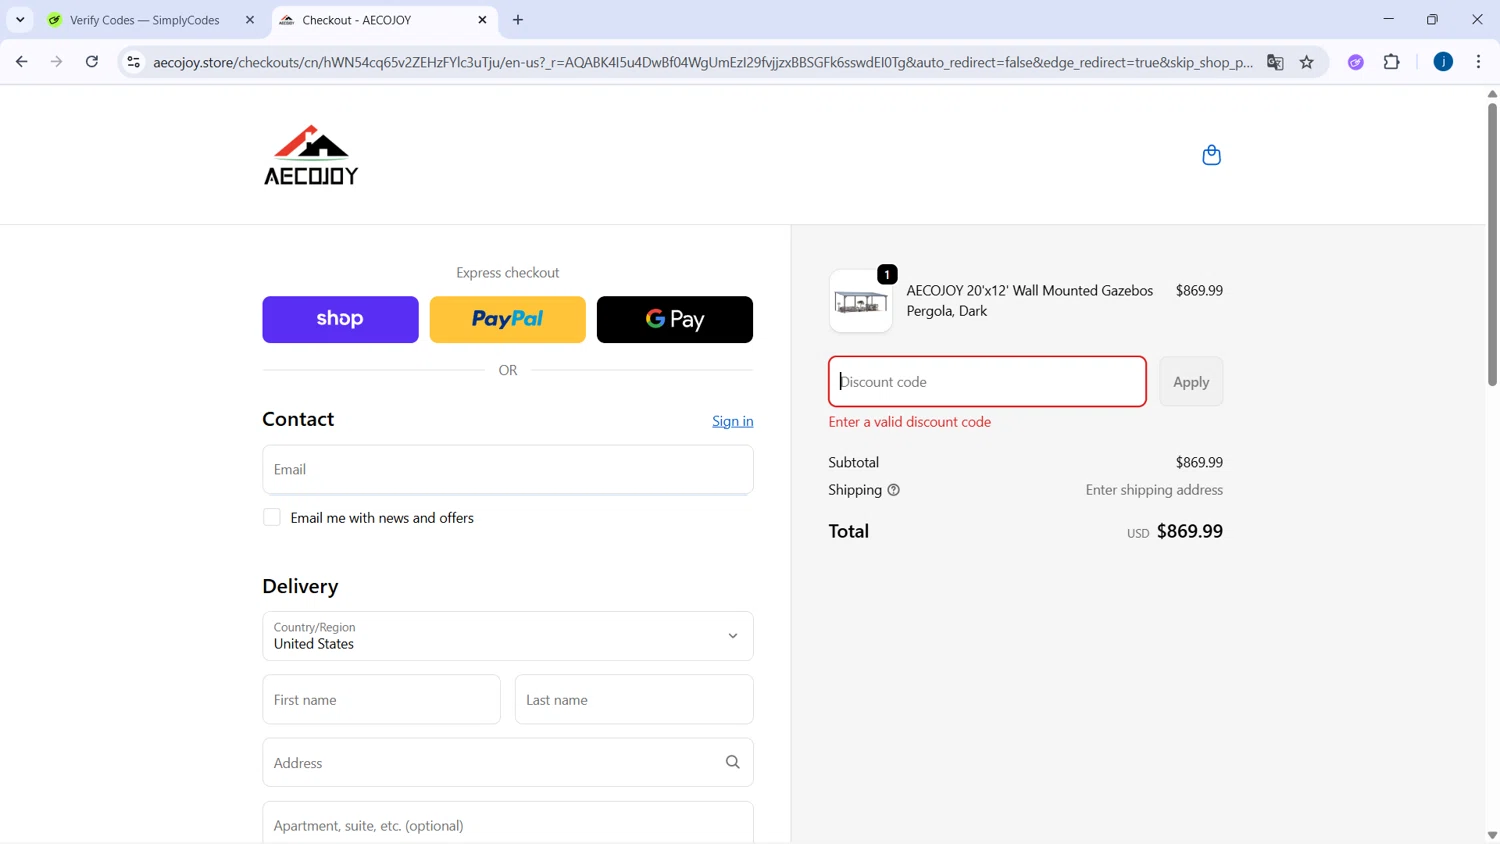Screen dimensions: 1500x844
Task: Minimize the browser window
Action: (1389, 19)
